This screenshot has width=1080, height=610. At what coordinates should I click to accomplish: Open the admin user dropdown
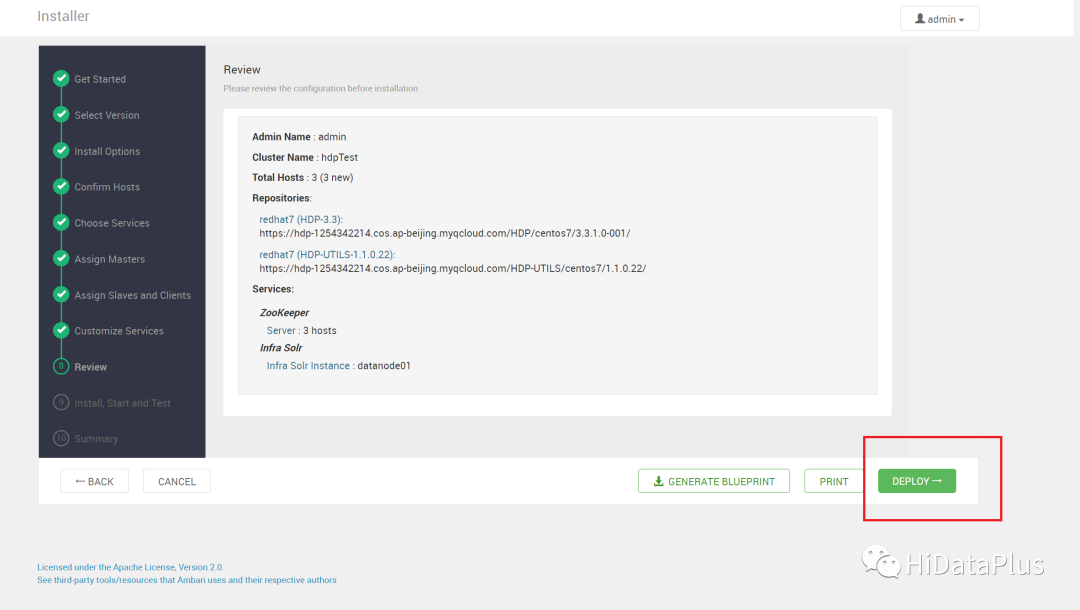(939, 19)
